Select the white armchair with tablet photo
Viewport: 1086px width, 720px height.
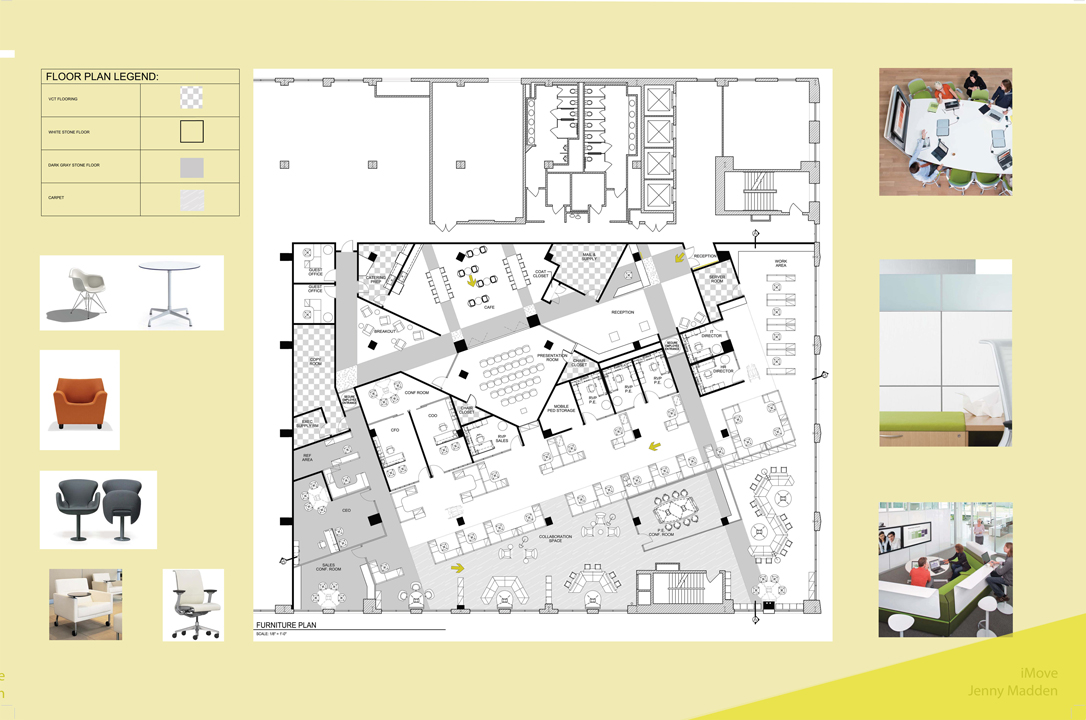[x=86, y=604]
